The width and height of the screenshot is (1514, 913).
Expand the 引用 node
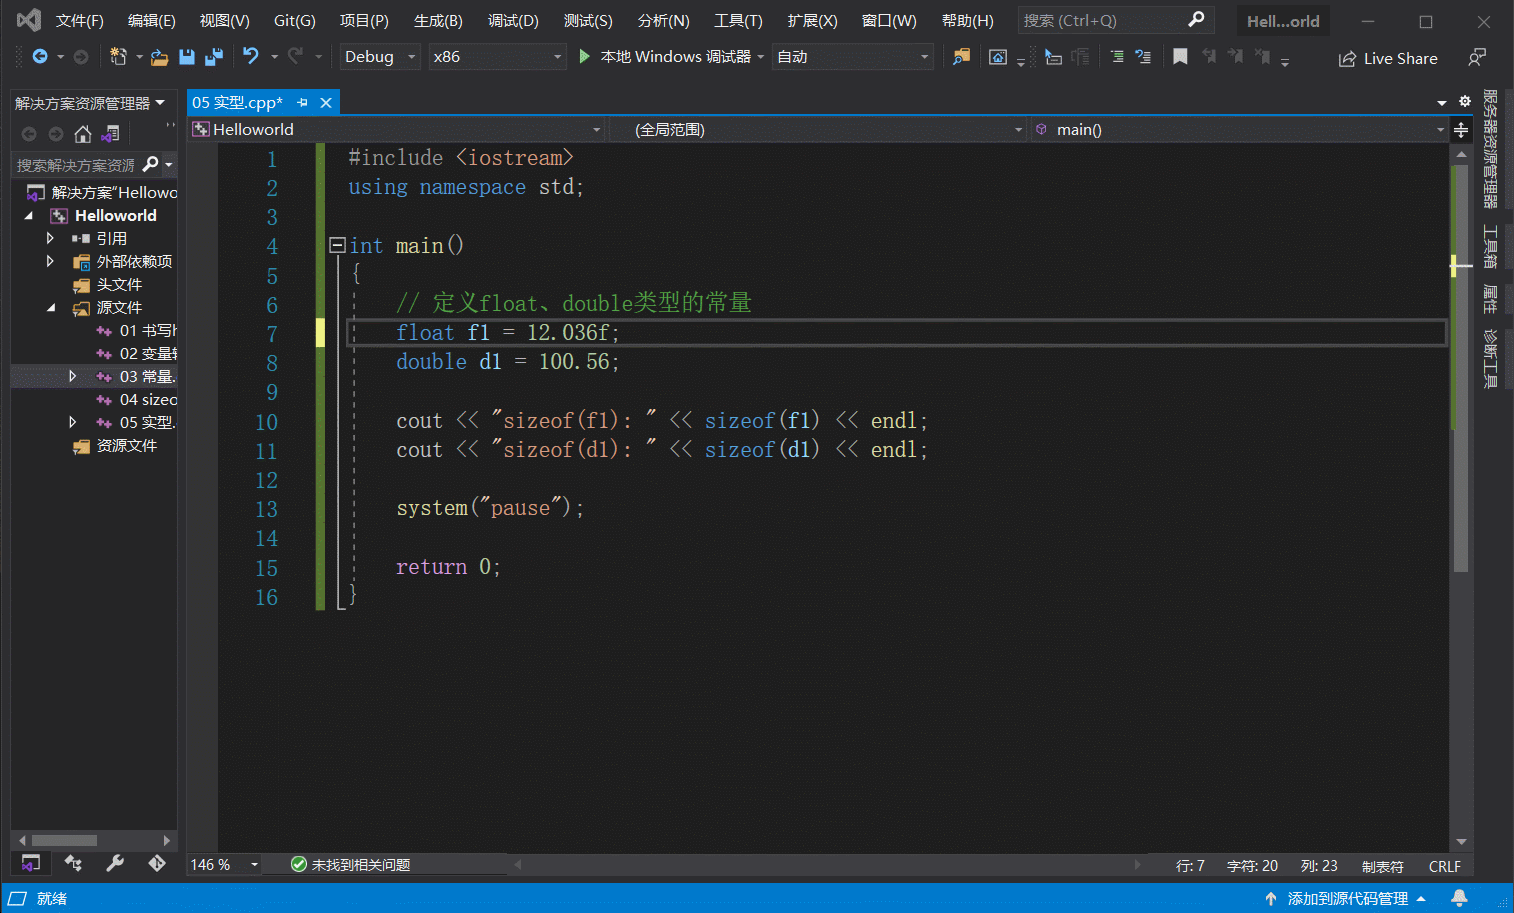50,238
